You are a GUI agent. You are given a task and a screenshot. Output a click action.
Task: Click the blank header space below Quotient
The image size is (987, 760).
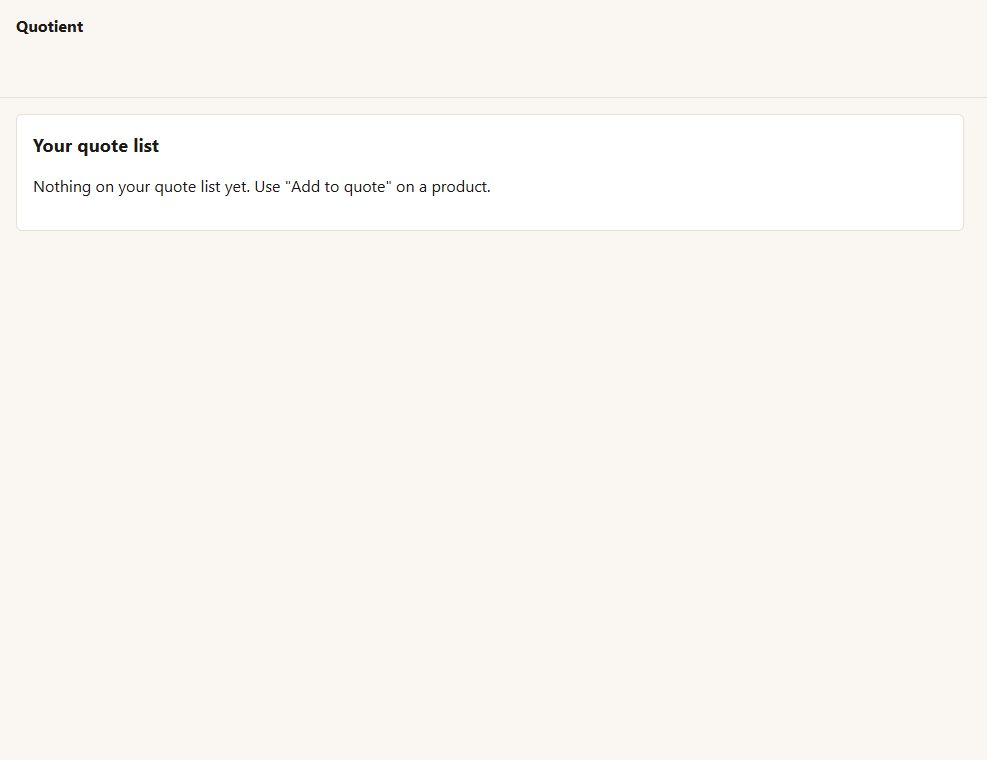tap(49, 66)
